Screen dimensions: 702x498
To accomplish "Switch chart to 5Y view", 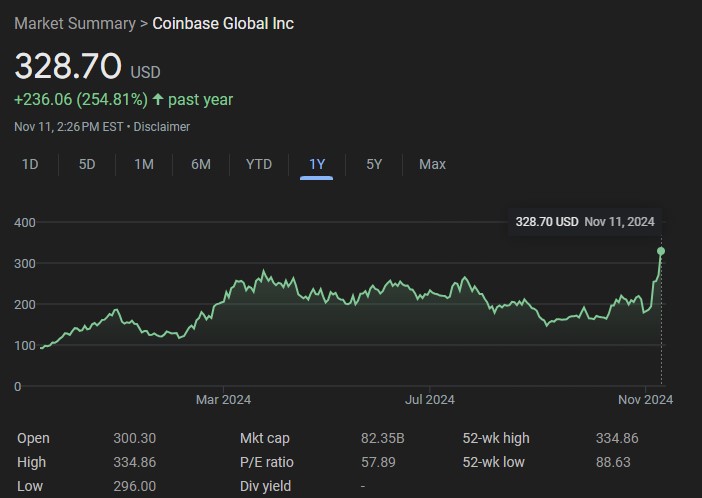I will tap(373, 164).
